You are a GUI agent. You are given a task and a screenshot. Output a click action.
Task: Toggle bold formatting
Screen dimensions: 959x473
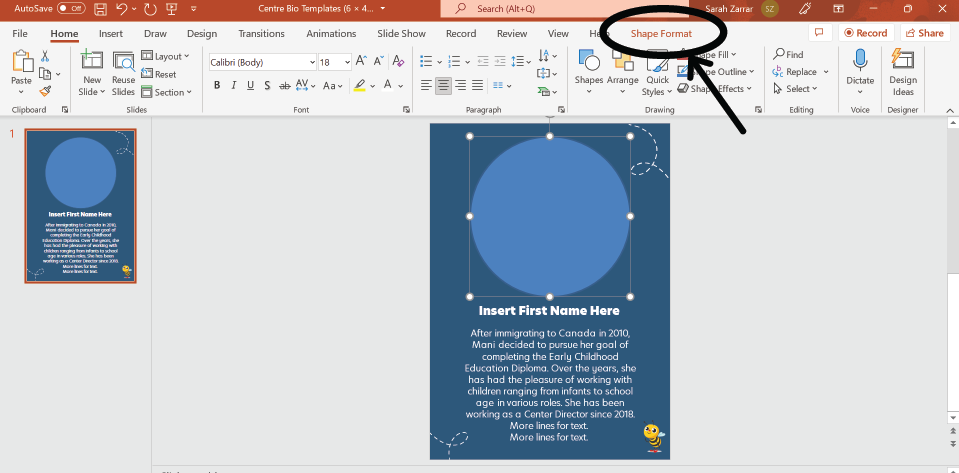(x=216, y=85)
